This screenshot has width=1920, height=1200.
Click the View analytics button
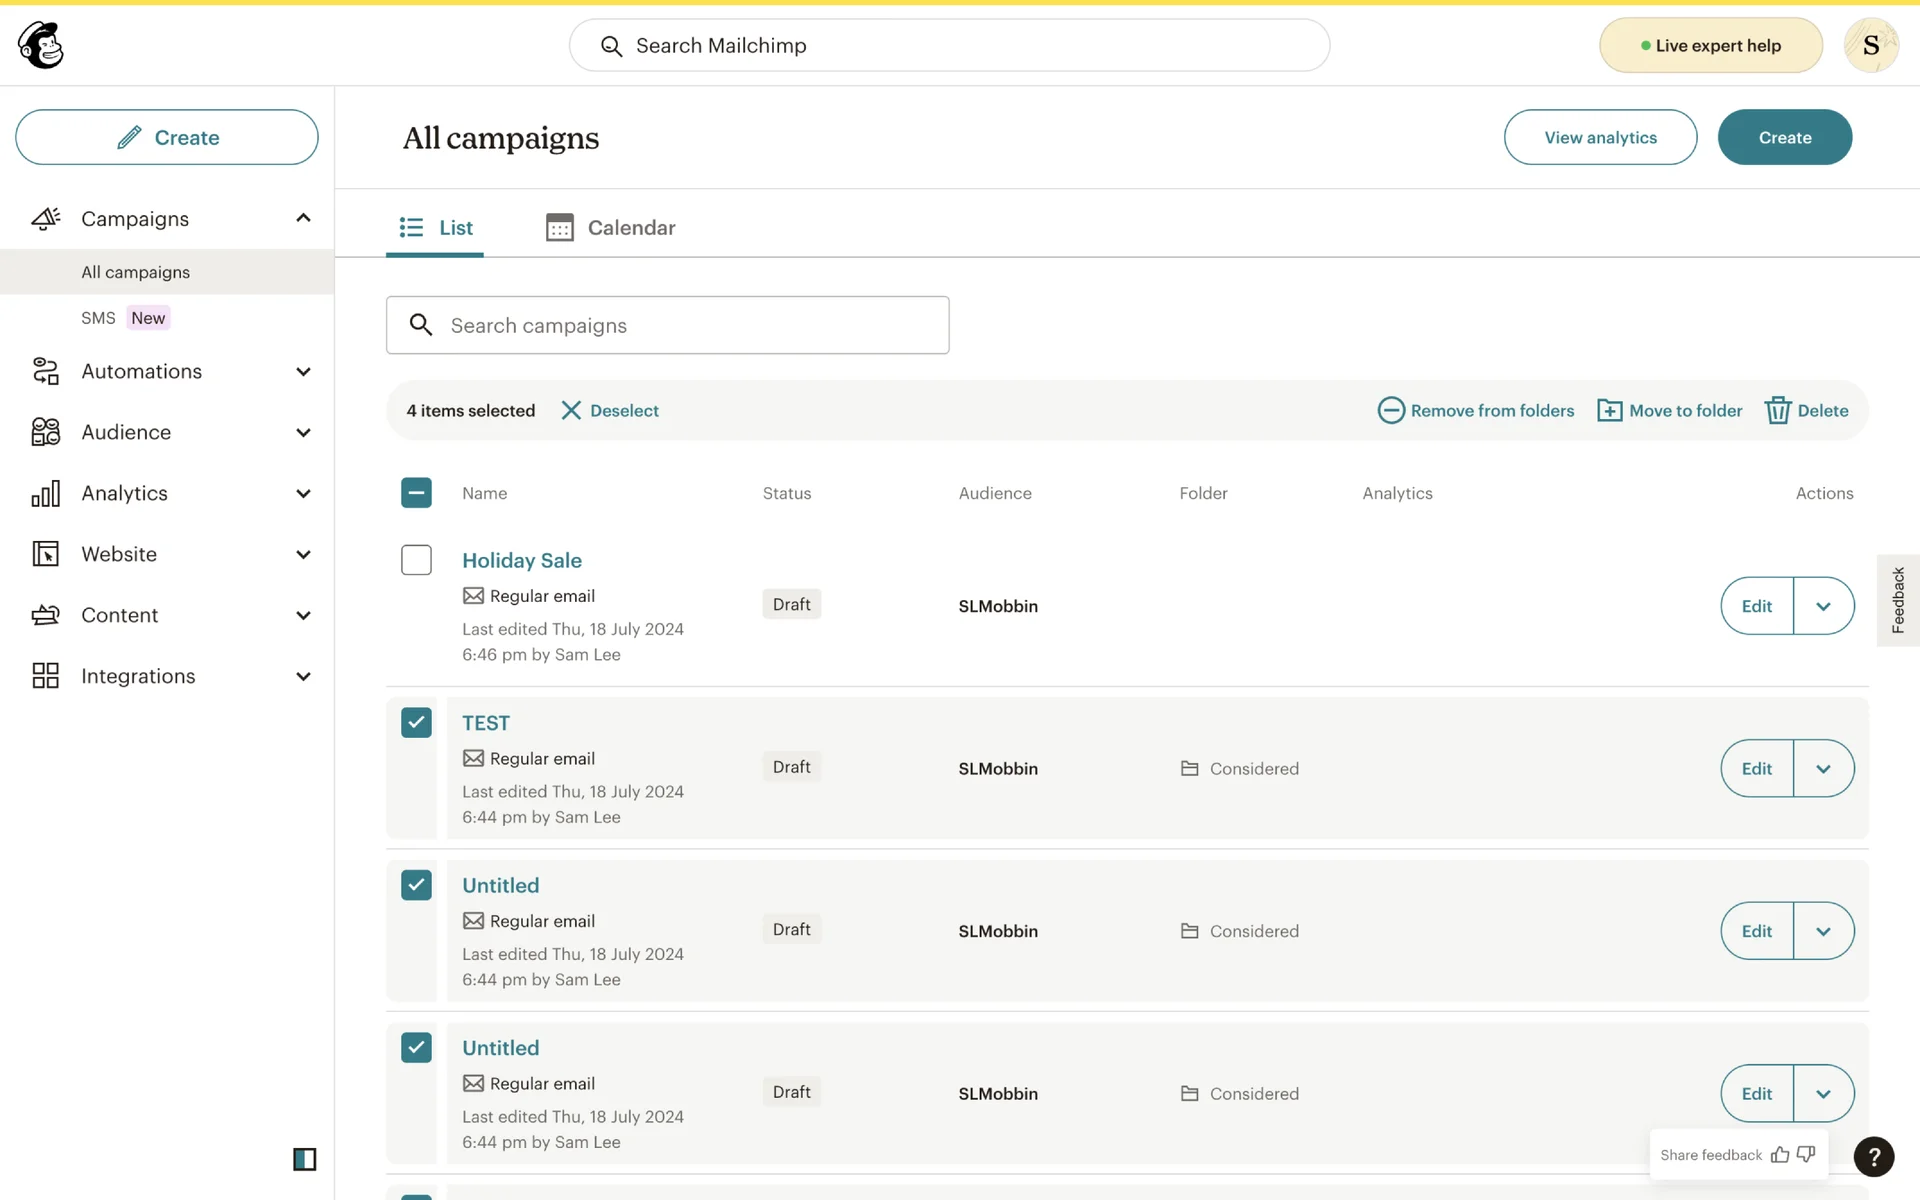tap(1599, 137)
